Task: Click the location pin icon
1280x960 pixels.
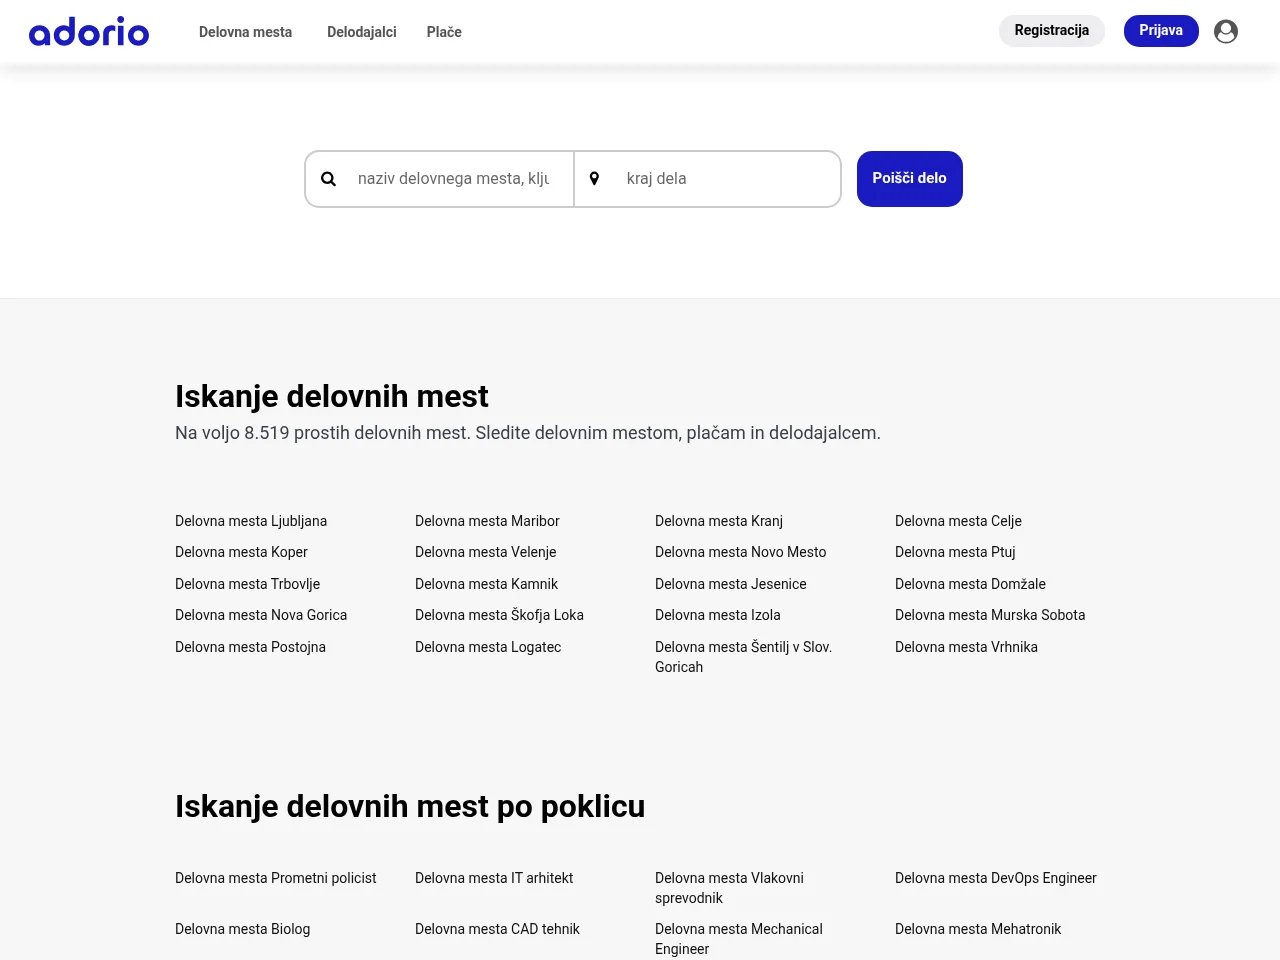Action: (594, 179)
